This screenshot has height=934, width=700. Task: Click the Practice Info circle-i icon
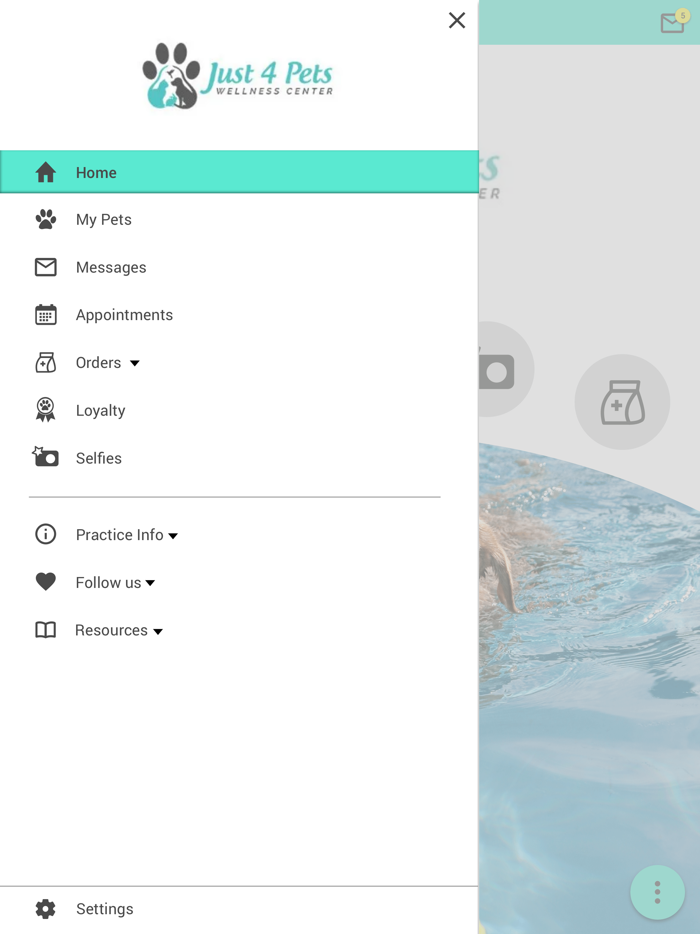click(x=45, y=534)
